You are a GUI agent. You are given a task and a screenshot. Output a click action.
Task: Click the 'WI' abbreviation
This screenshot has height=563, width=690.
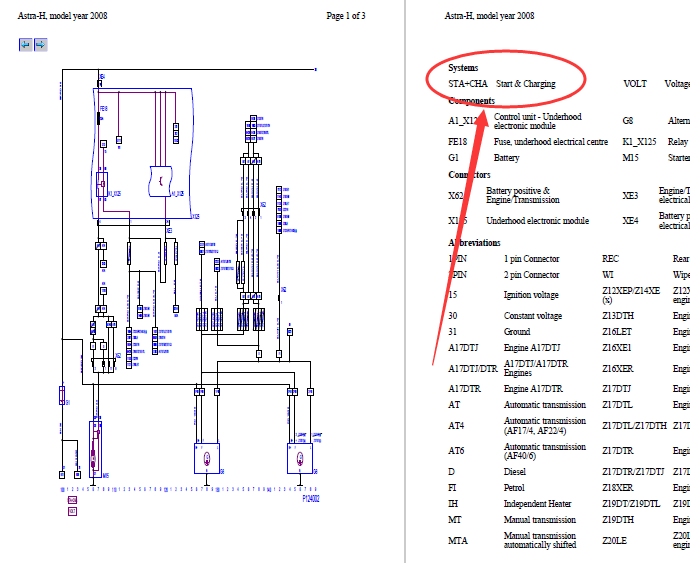coord(608,275)
